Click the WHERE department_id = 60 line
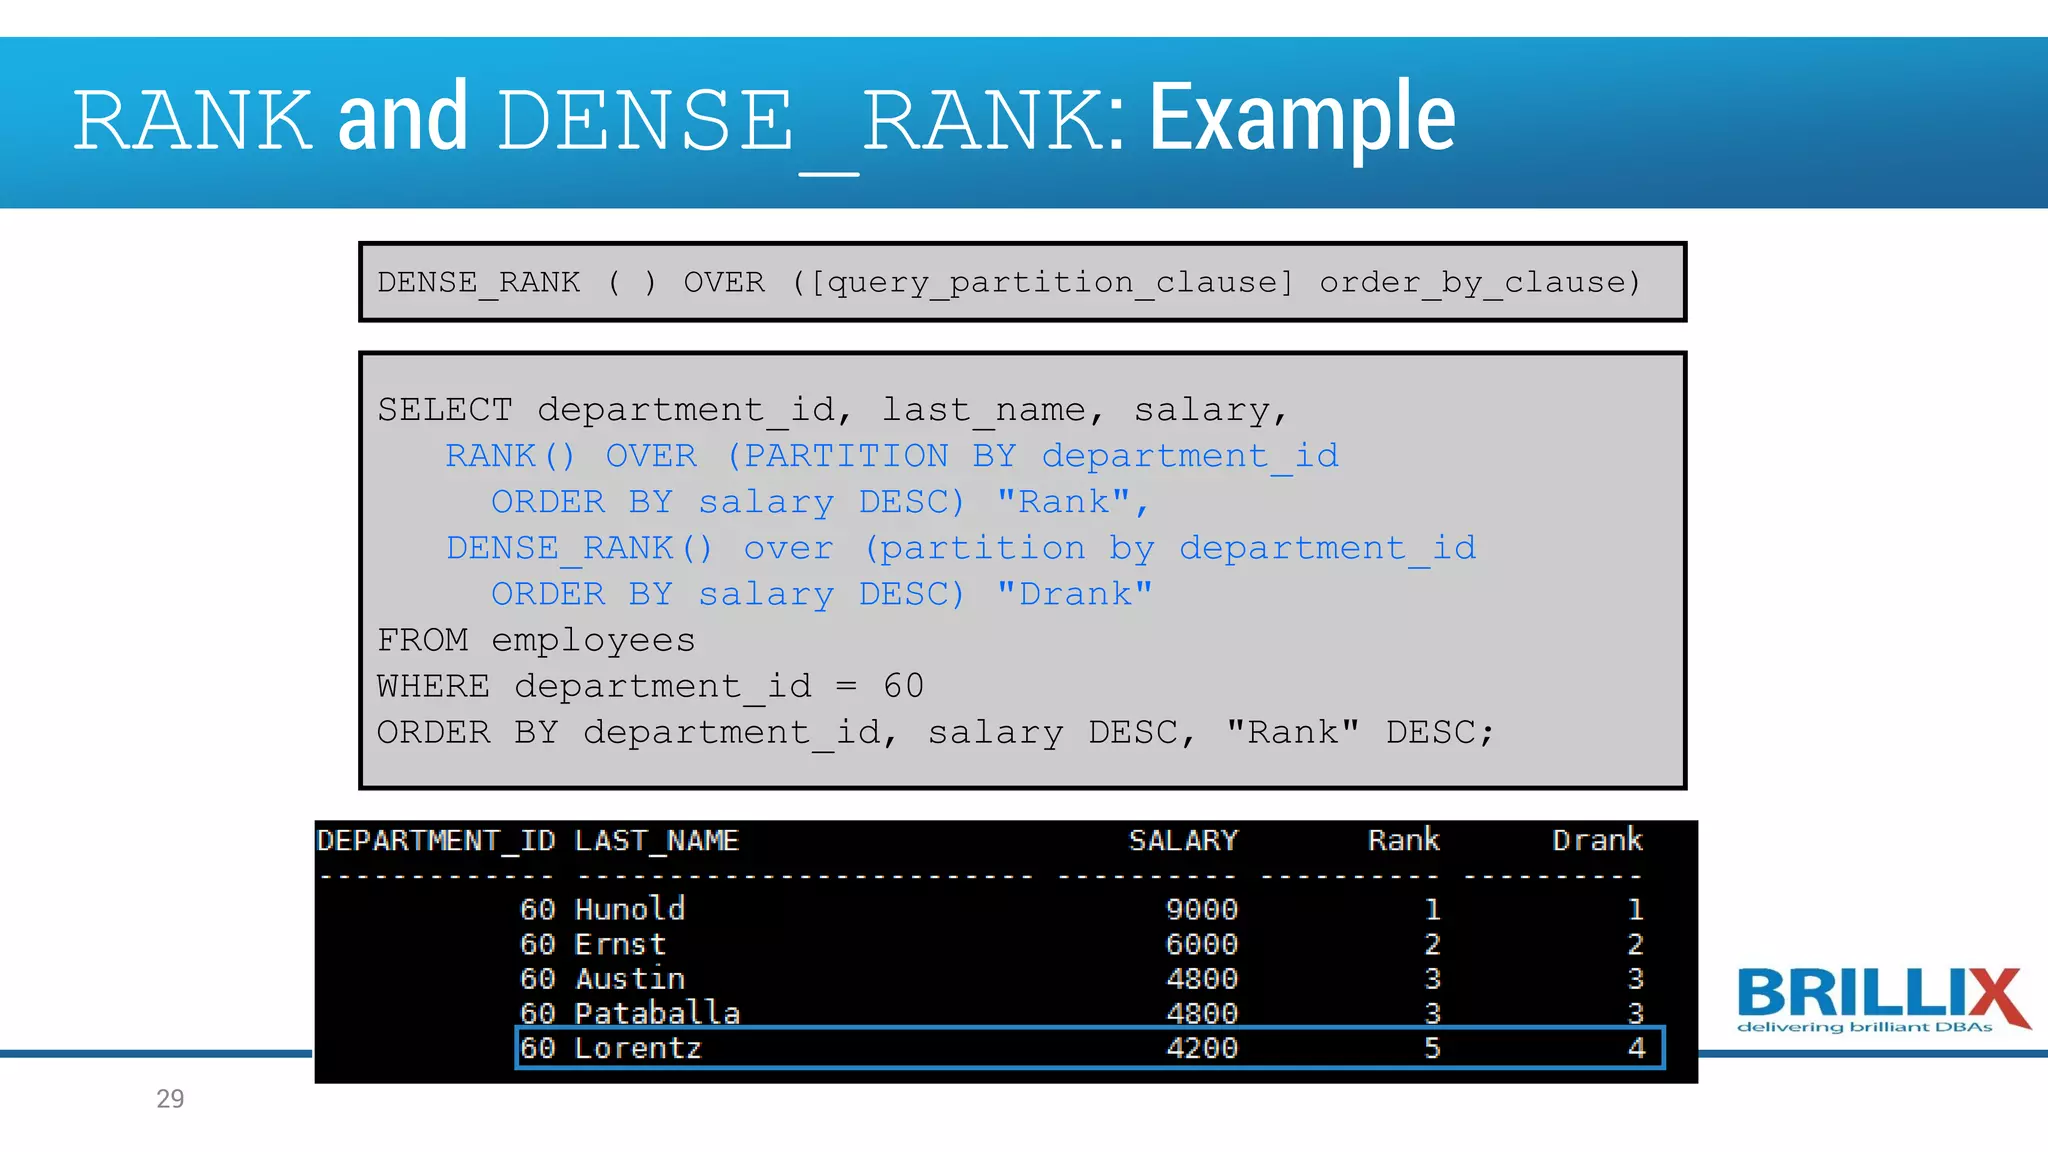Viewport: 2048px width, 1152px height. pyautogui.click(x=650, y=686)
